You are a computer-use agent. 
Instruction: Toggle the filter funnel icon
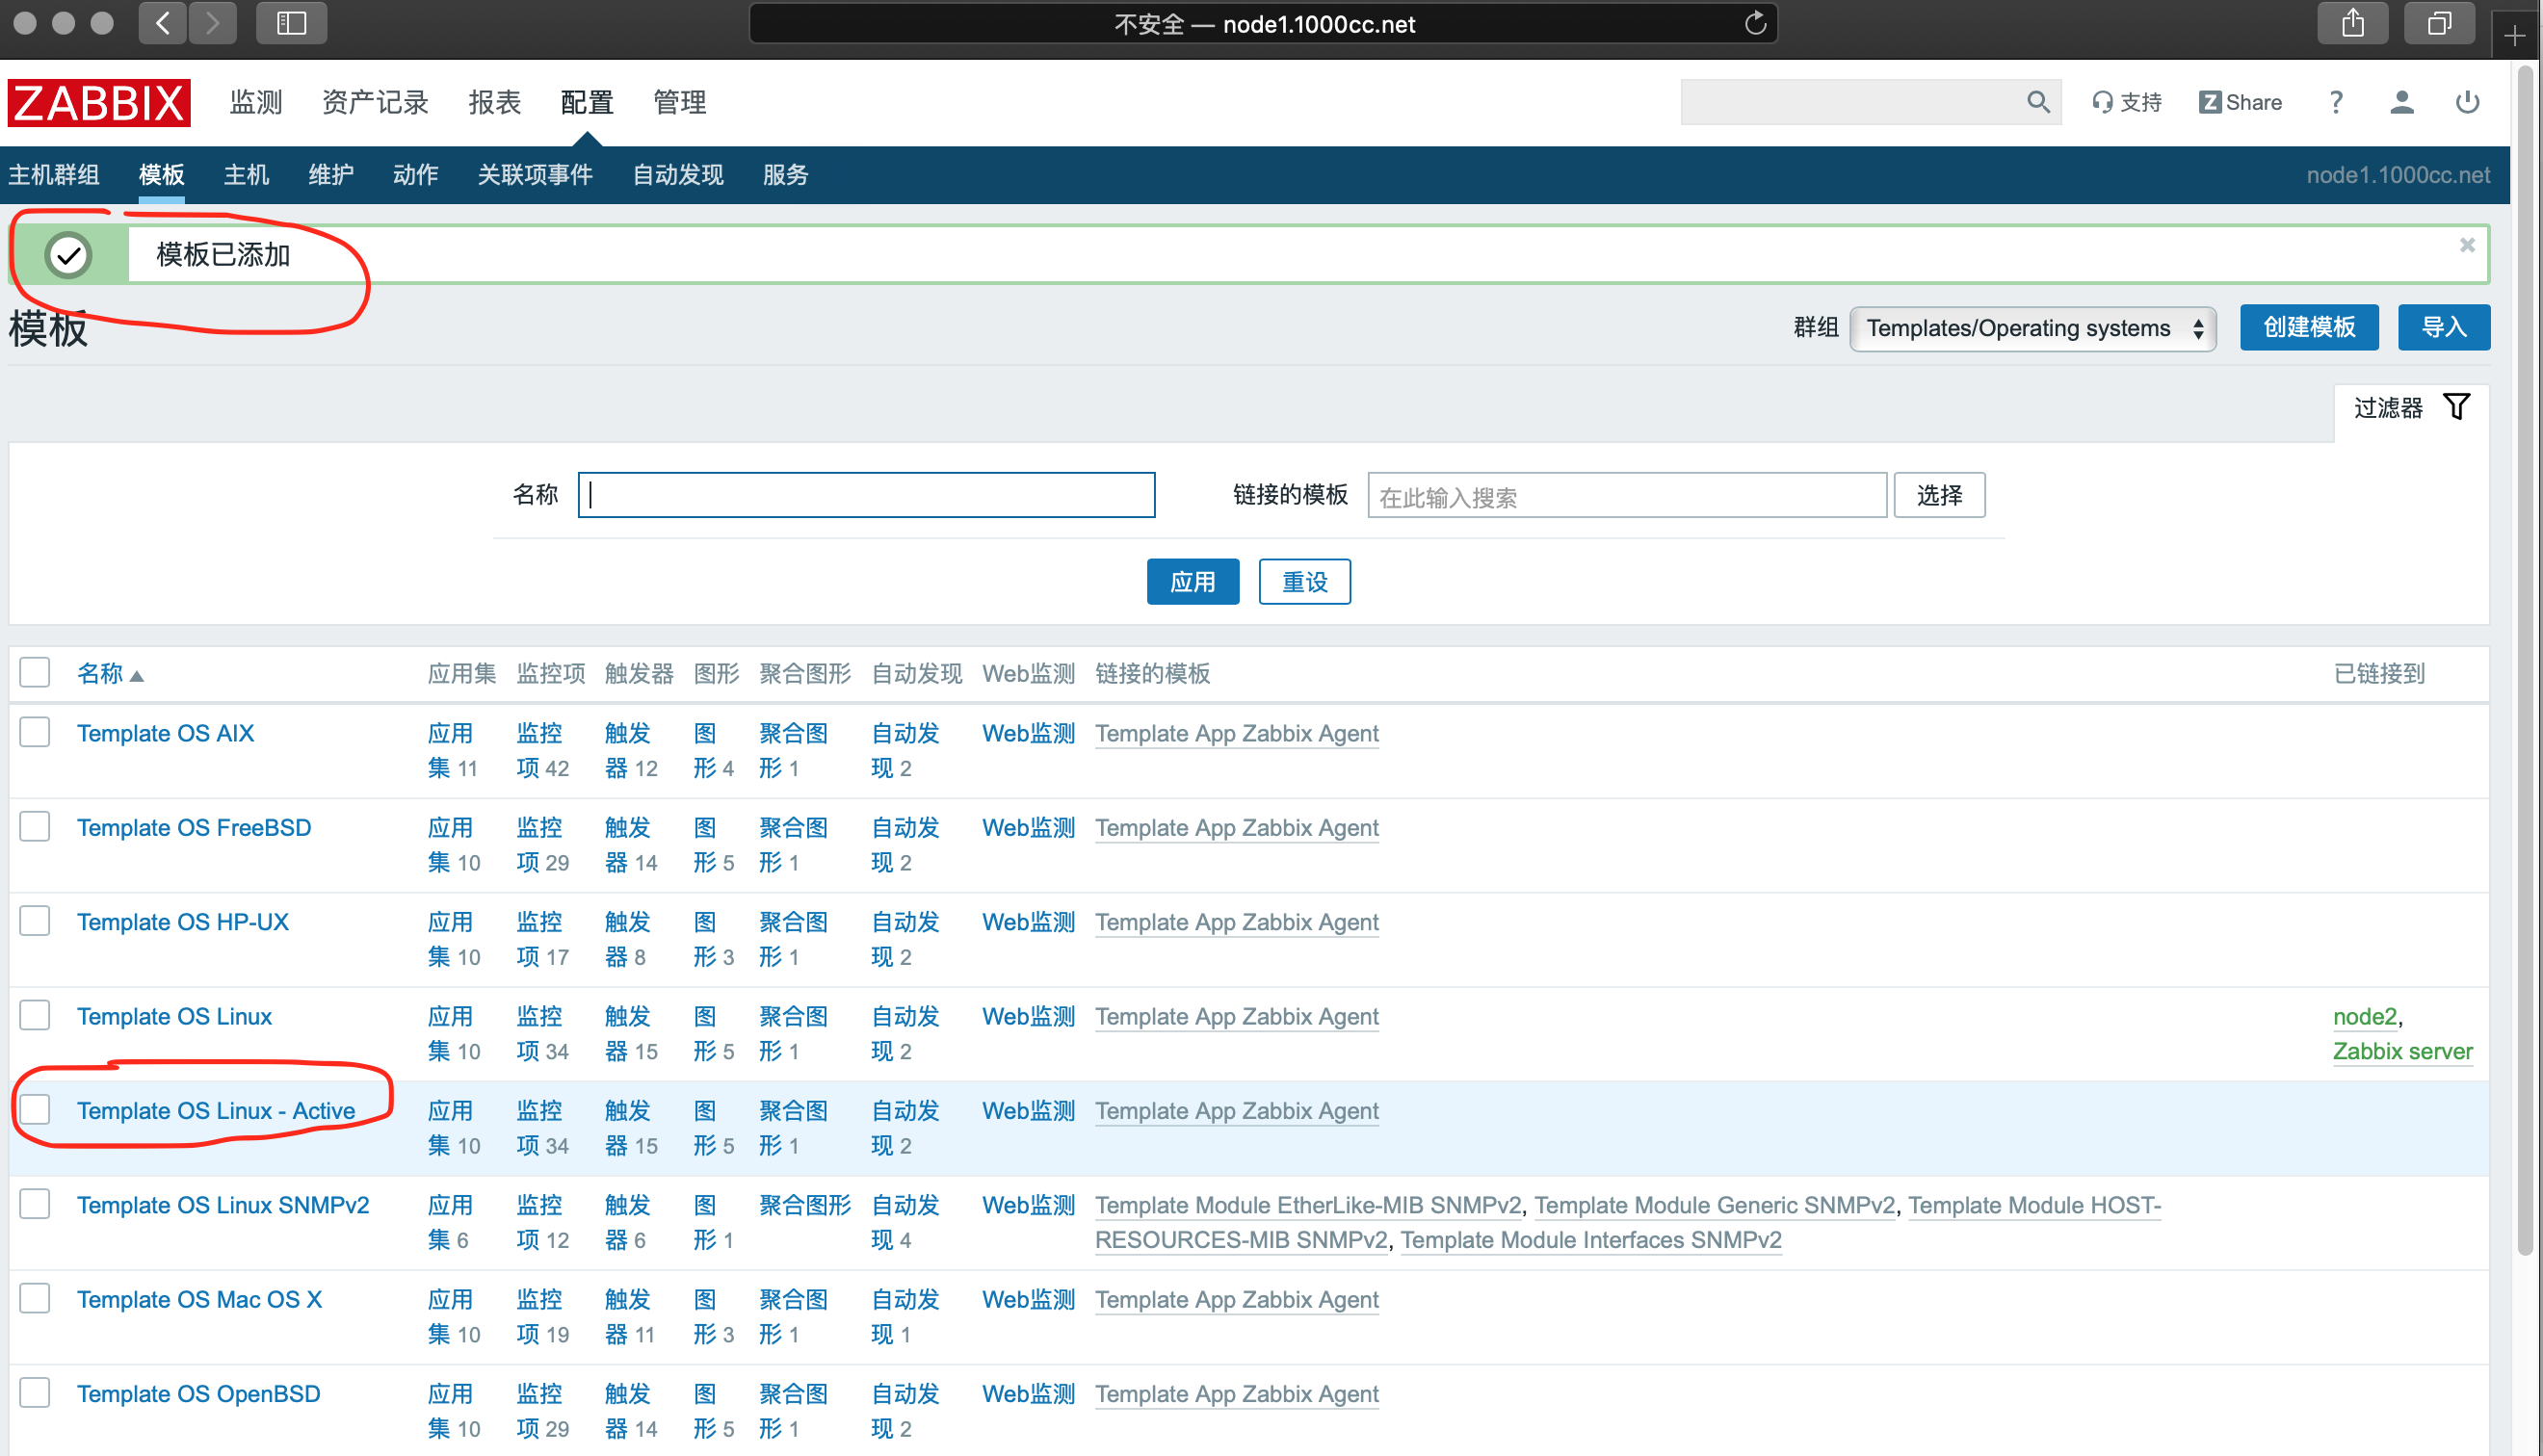(x=2455, y=407)
